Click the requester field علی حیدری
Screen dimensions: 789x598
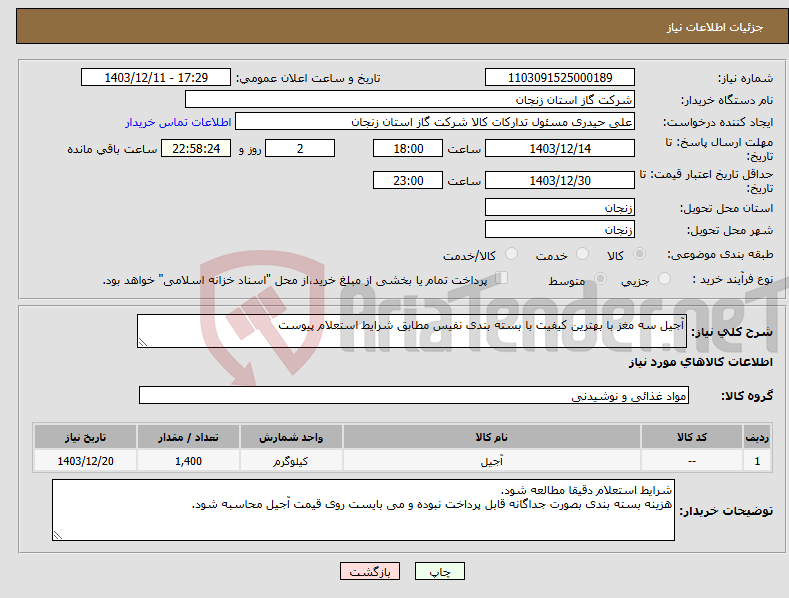[435, 122]
